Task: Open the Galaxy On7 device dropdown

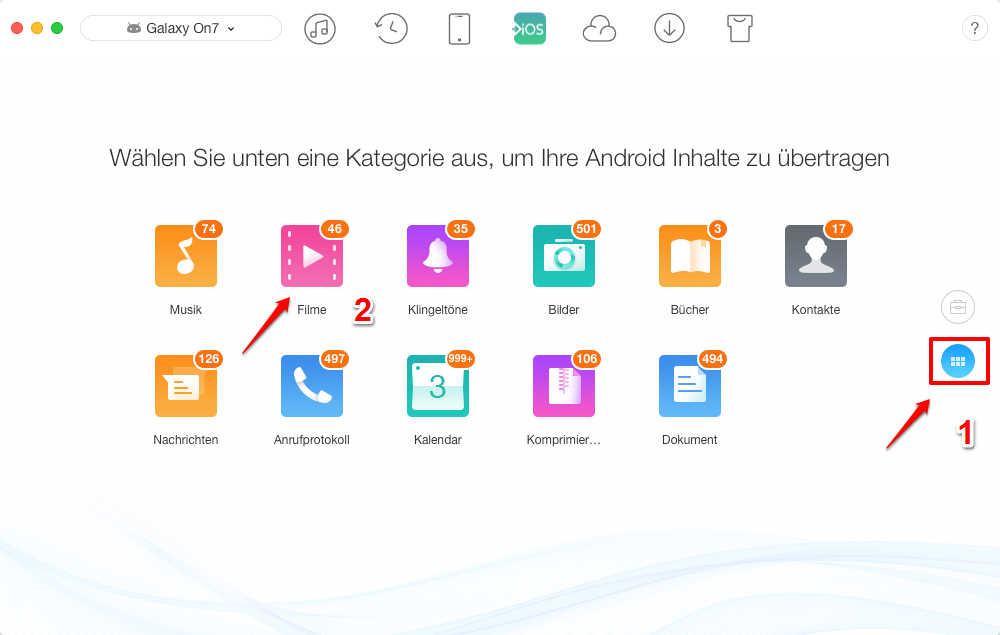Action: 180,28
